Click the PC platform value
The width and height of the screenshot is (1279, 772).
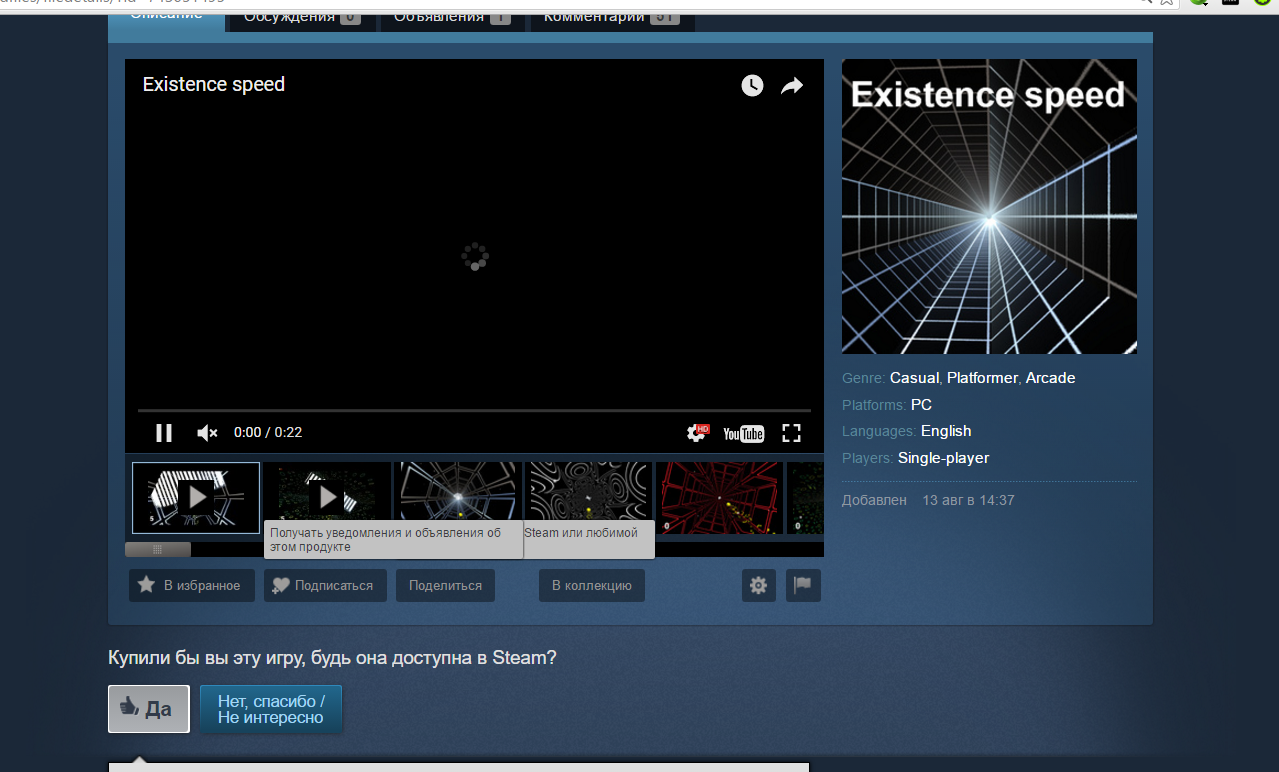click(x=921, y=405)
